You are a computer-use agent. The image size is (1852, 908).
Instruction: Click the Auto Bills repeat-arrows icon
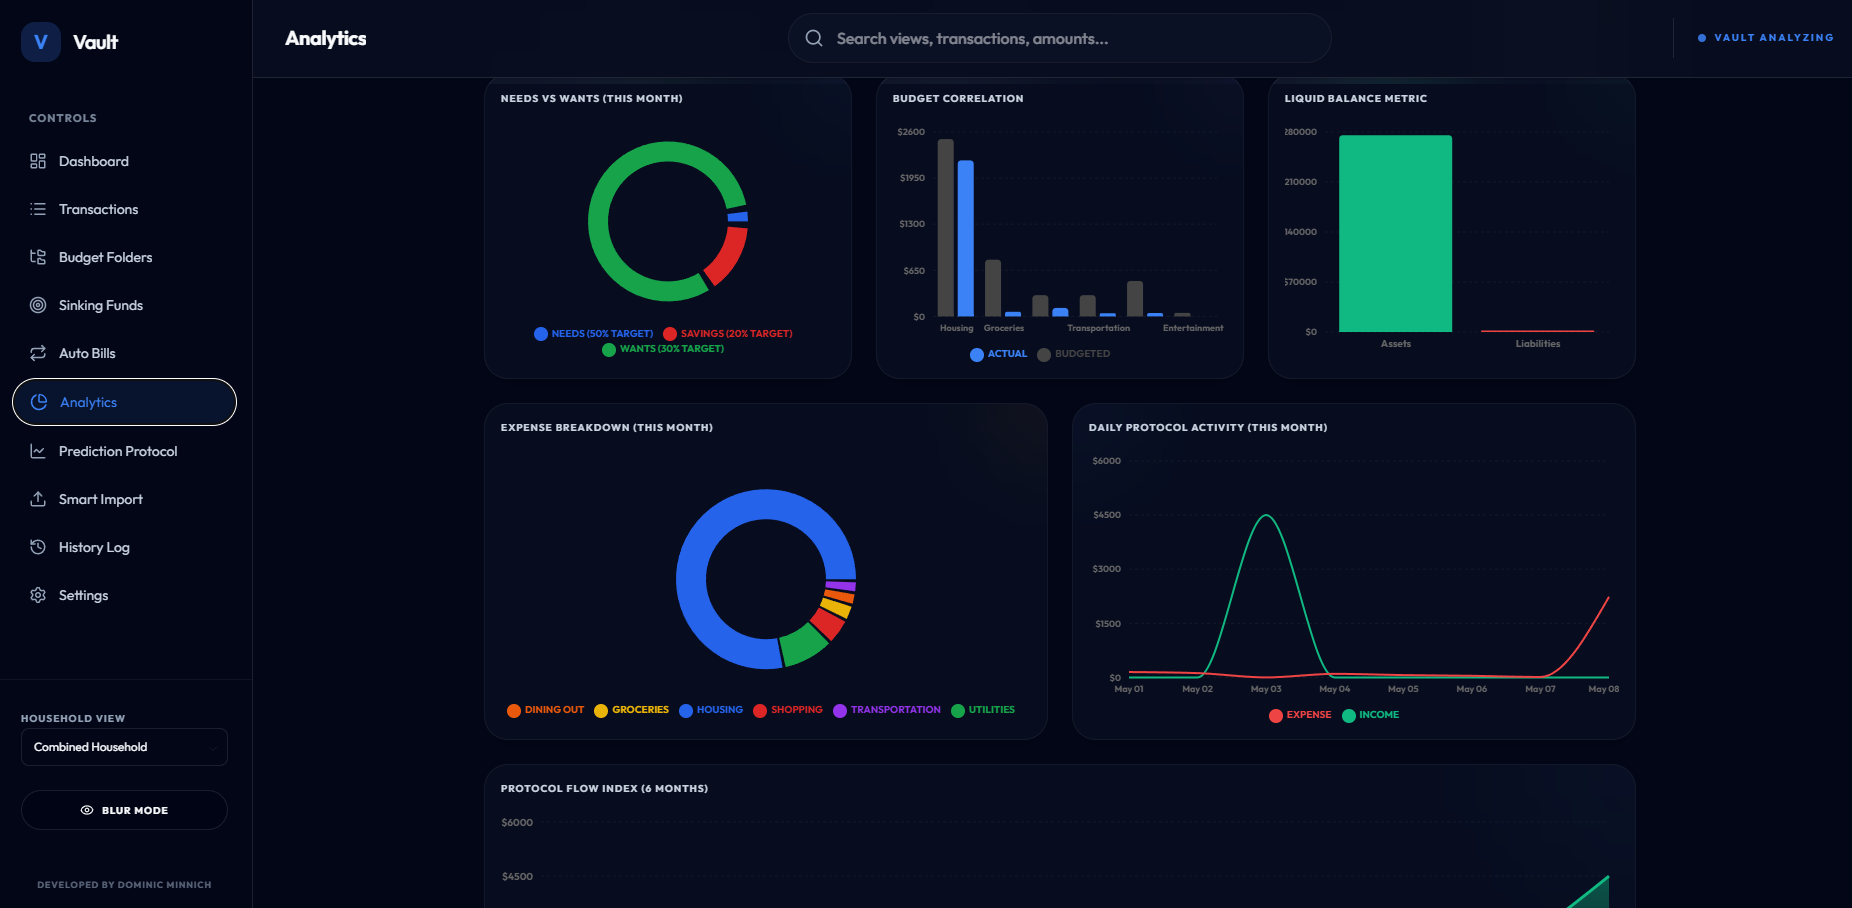pyautogui.click(x=38, y=353)
